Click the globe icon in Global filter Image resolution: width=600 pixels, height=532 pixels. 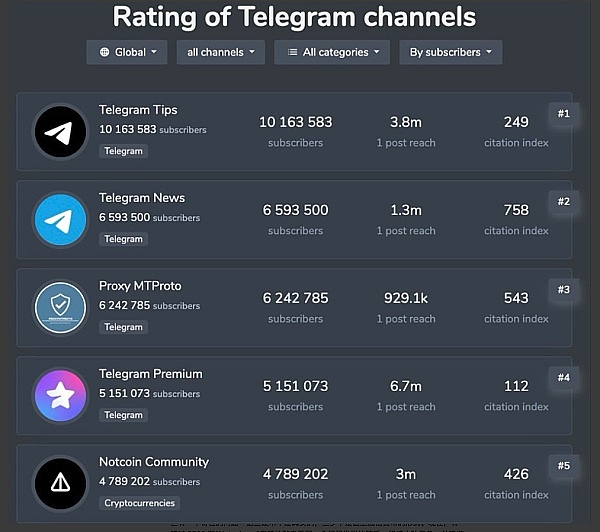click(x=105, y=52)
